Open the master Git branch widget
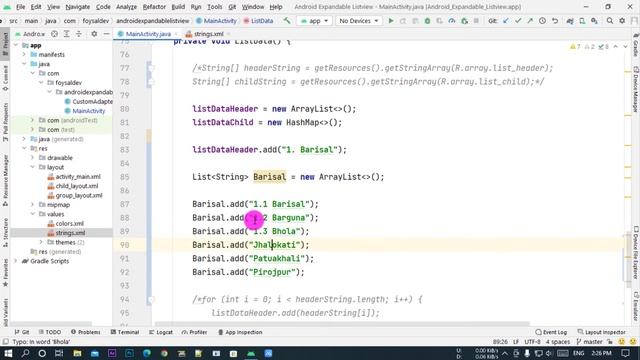 coord(589,342)
